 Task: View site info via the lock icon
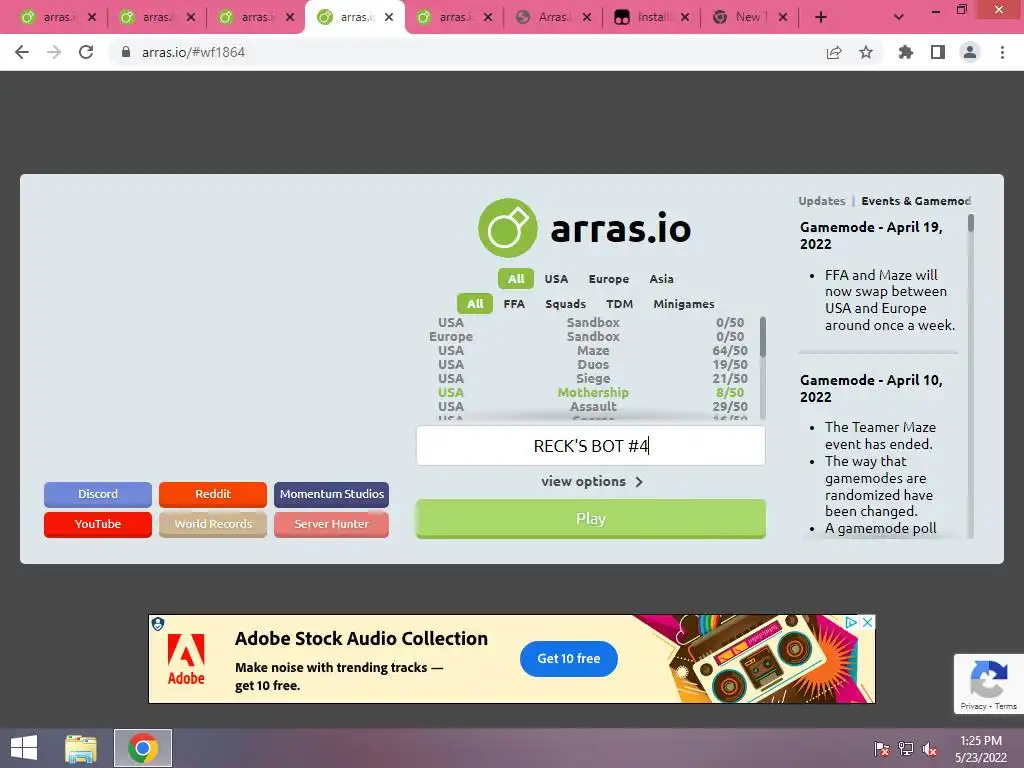tap(126, 52)
